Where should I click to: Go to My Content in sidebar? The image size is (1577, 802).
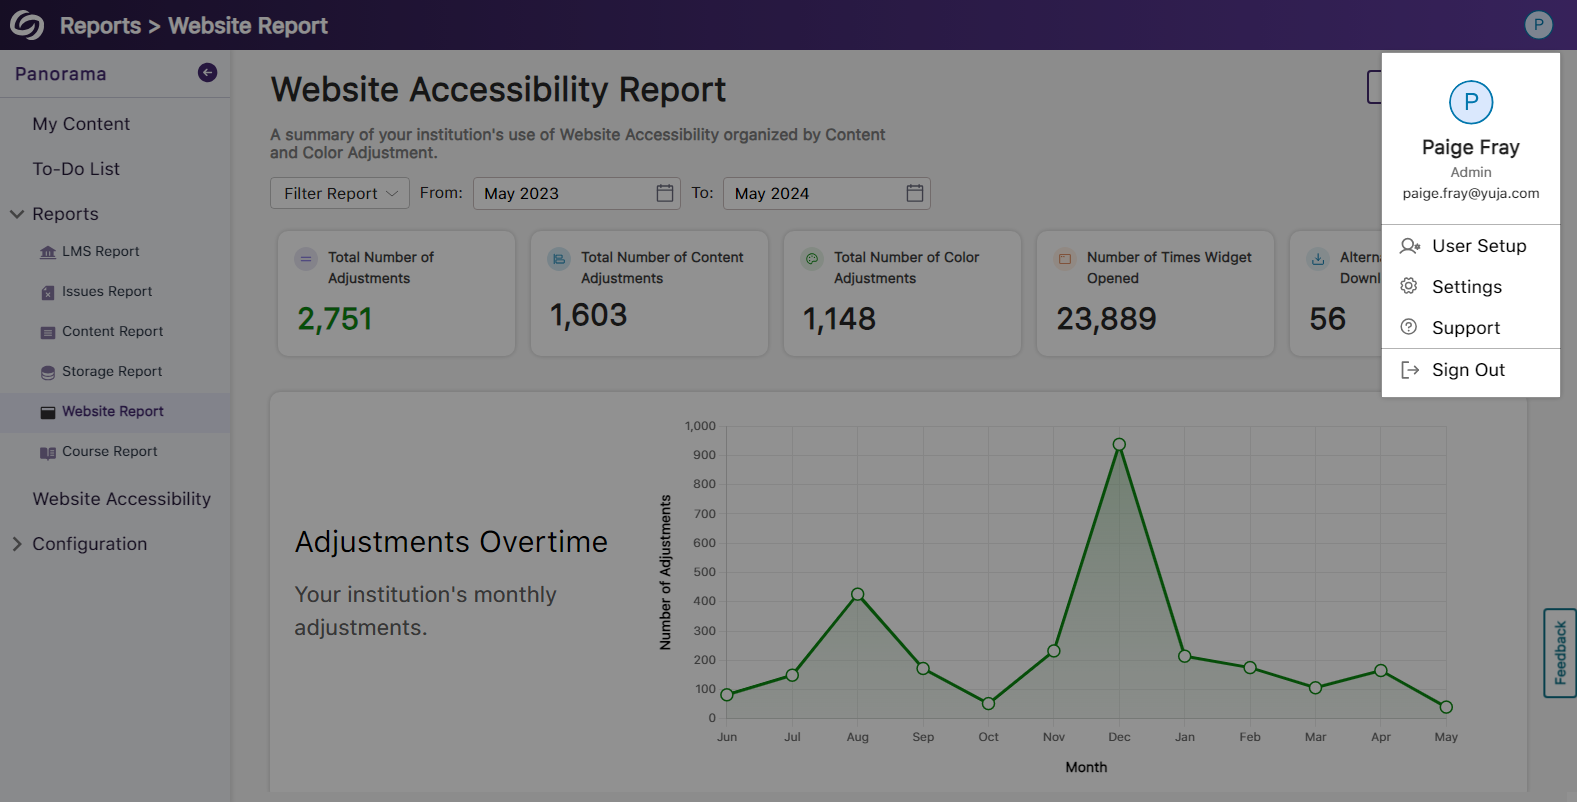(81, 124)
